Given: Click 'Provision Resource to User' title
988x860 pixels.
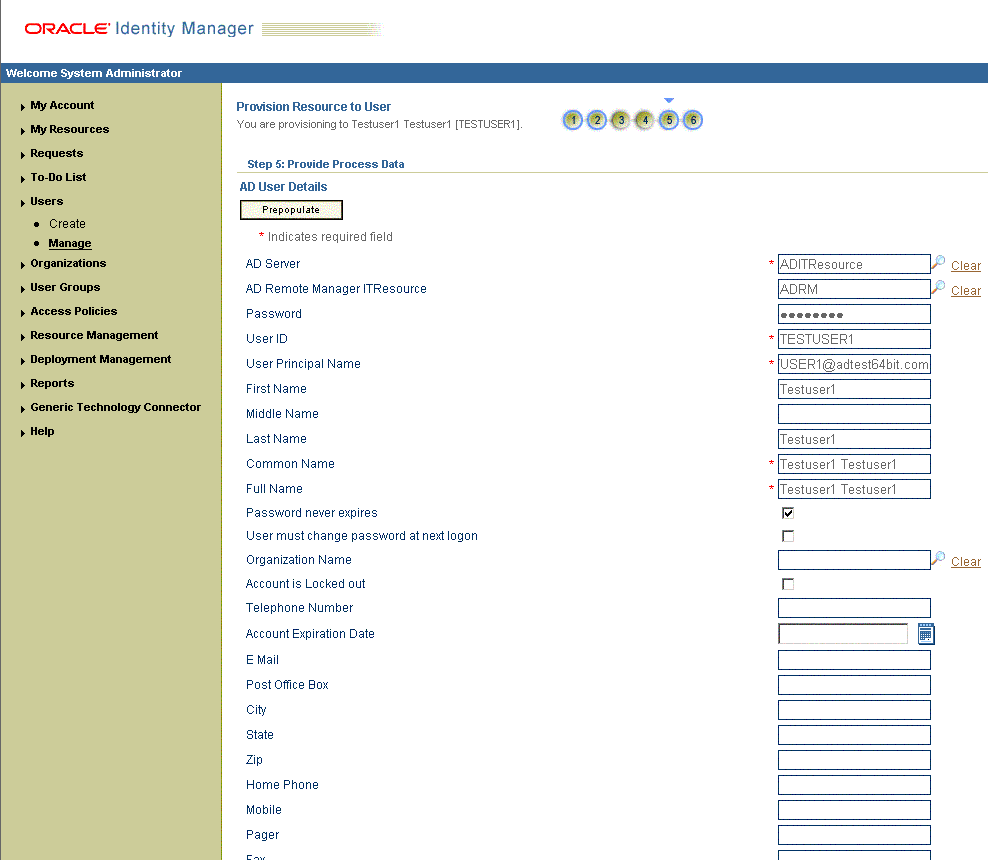Looking at the screenshot, I should (x=313, y=106).
